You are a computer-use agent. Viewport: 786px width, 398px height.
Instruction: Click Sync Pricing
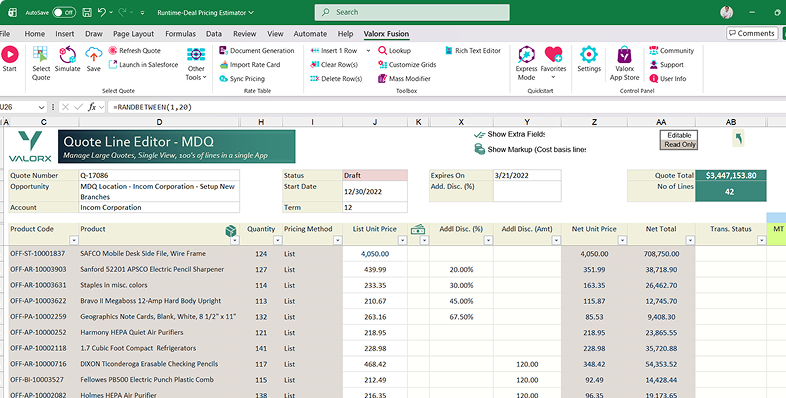coord(242,79)
